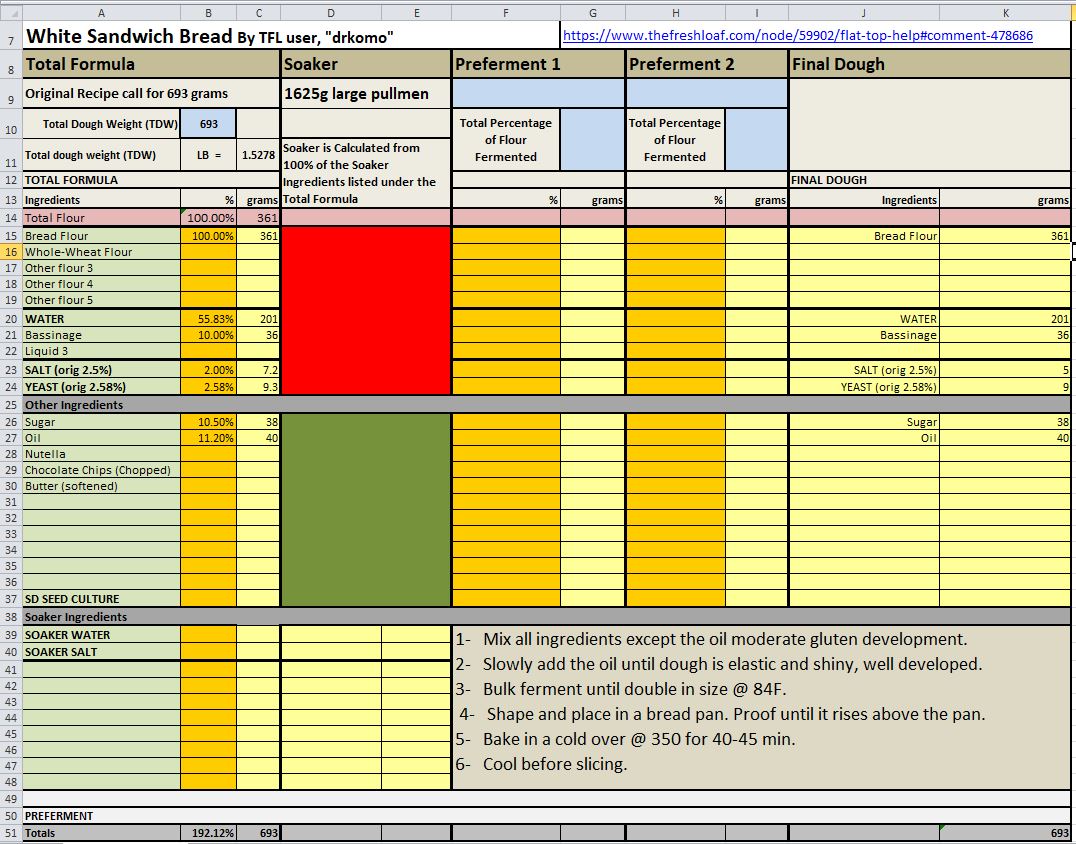The image size is (1076, 844).
Task: Click the Bread Flour 100.00% percentage cell
Action: click(x=209, y=236)
